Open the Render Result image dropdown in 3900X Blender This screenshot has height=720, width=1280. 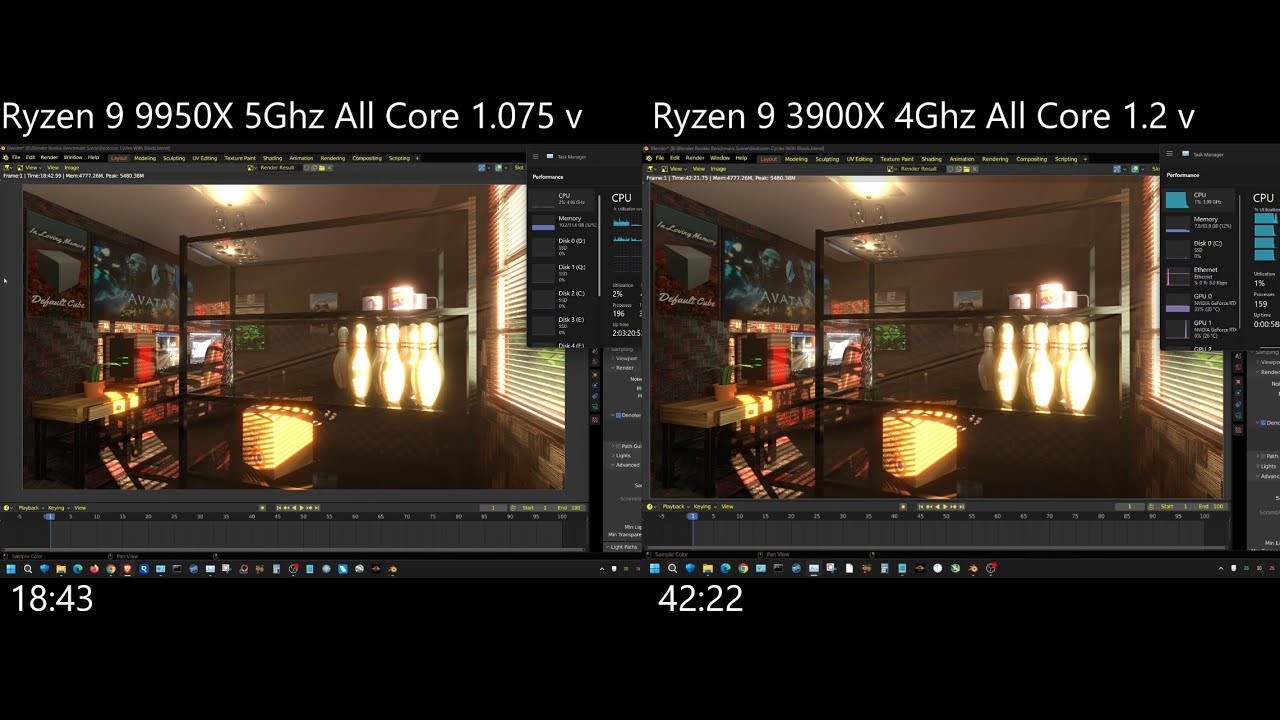(x=894, y=169)
